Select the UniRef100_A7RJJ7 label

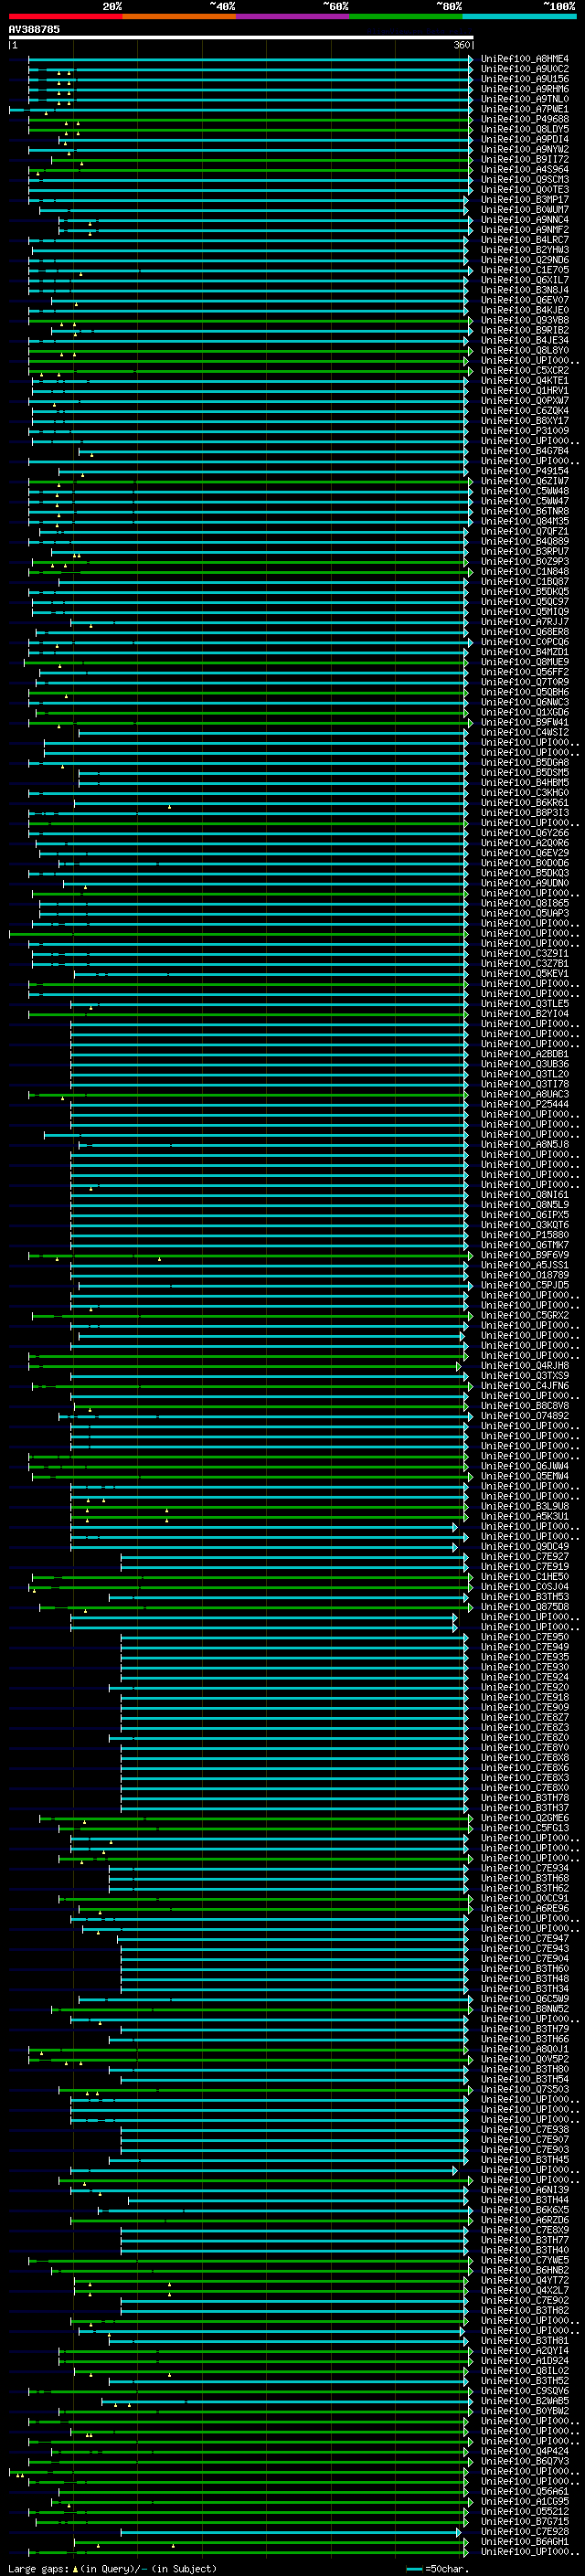point(525,622)
